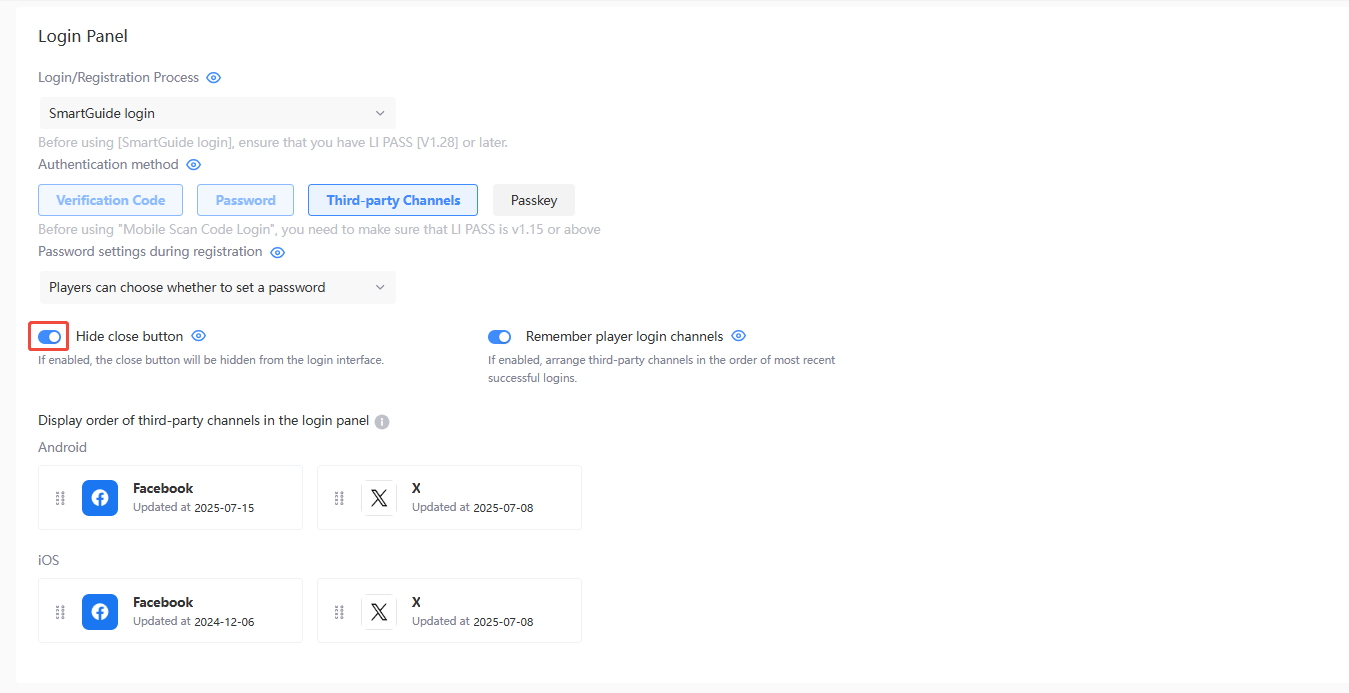Image resolution: width=1349 pixels, height=693 pixels.
Task: Click the drag handle on the Android Facebook card
Action: (59, 497)
